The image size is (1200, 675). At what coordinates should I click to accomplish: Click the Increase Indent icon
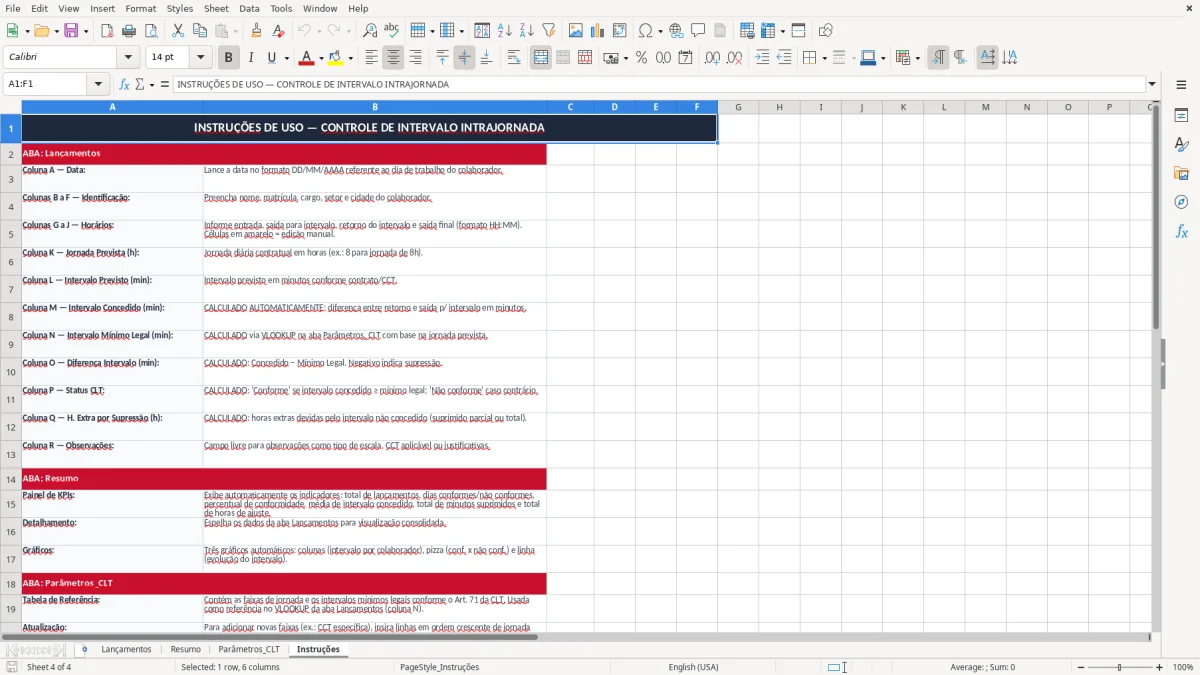(x=762, y=58)
